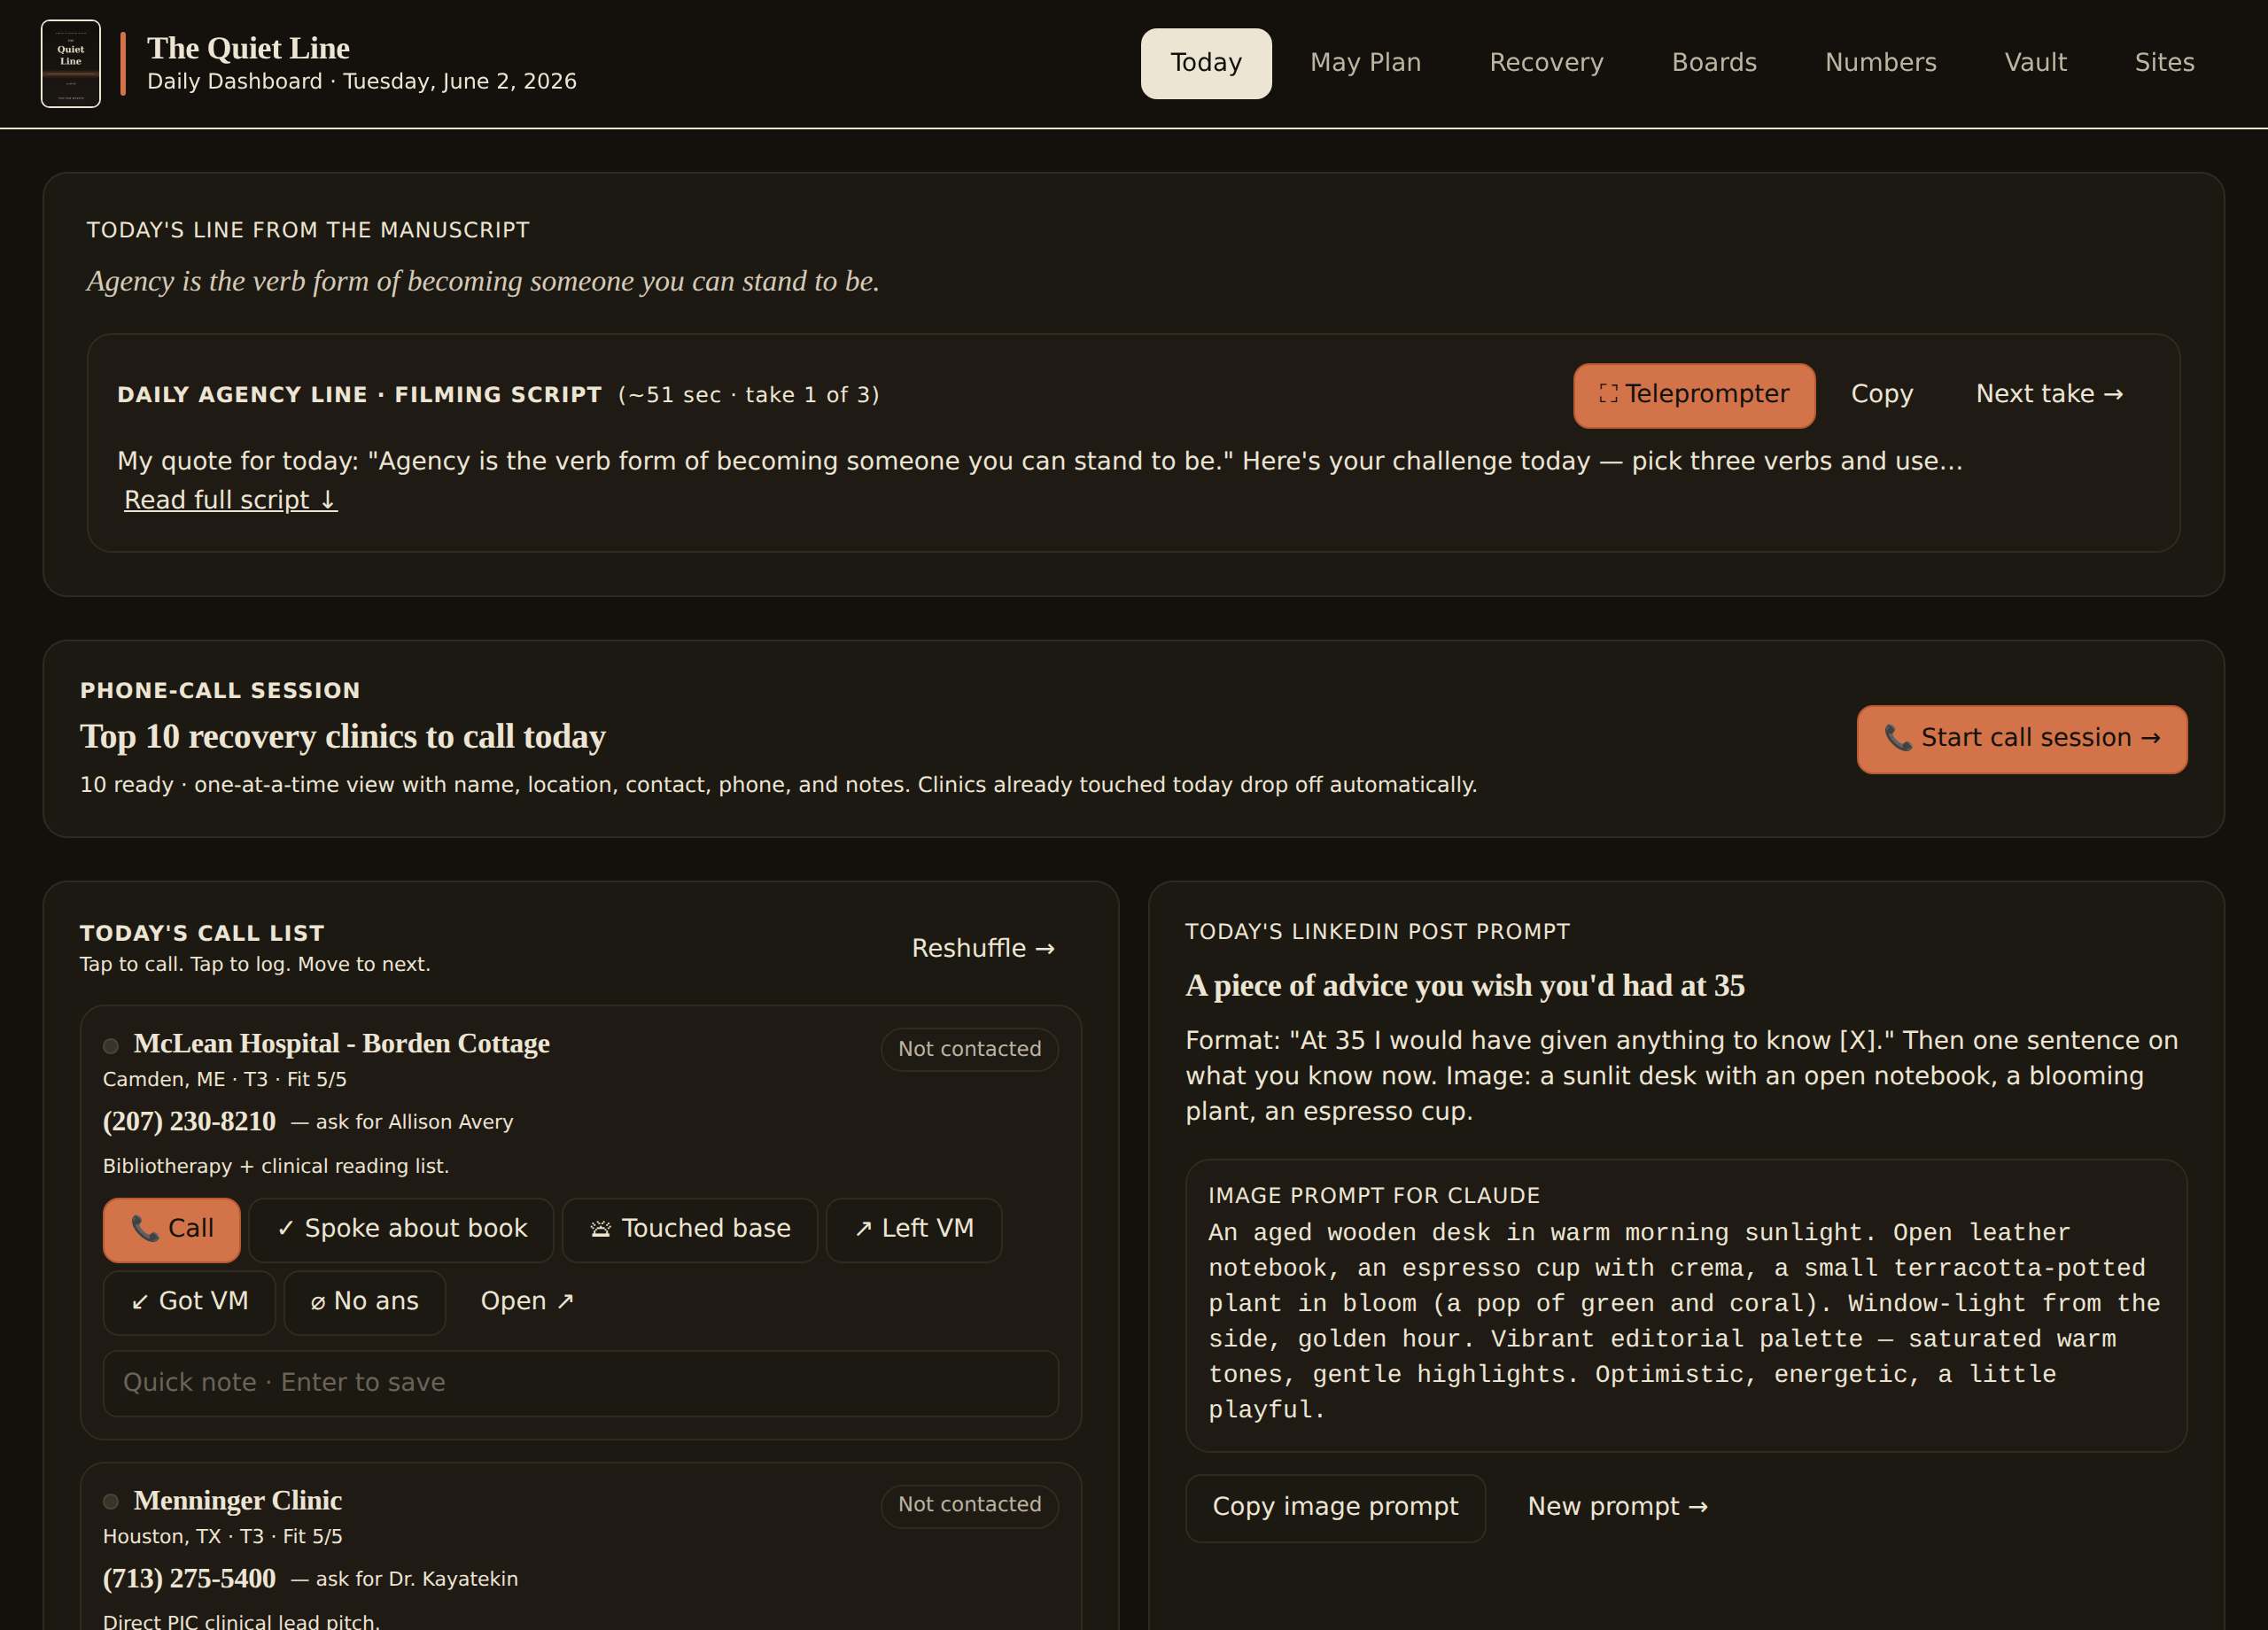Select McLean Hospital - Borden Cottage title
Screen dimensions: 2268x1630
(342, 1044)
